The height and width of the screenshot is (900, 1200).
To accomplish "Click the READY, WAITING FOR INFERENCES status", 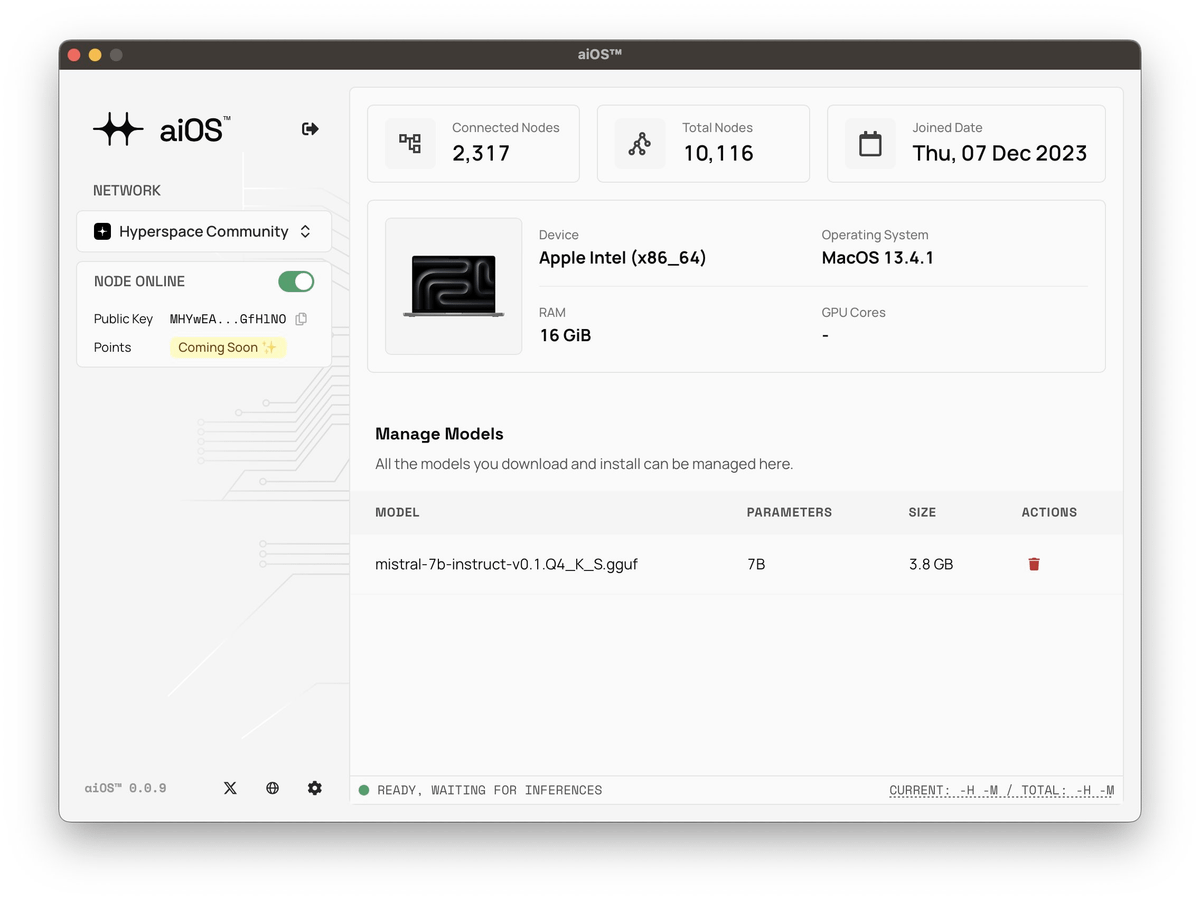I will point(489,789).
